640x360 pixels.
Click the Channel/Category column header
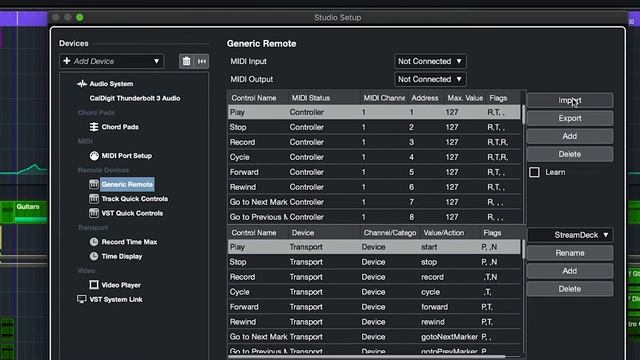(389, 233)
